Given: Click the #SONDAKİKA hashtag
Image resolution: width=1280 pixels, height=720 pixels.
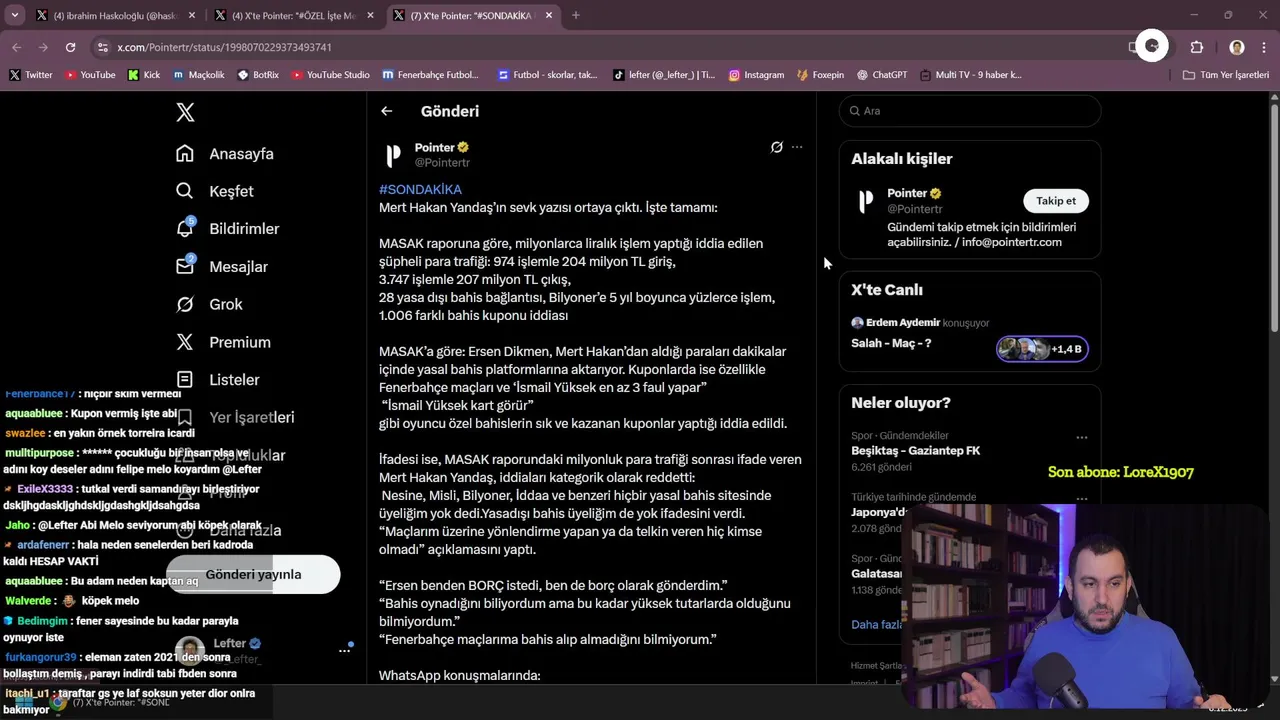Looking at the screenshot, I should point(420,189).
